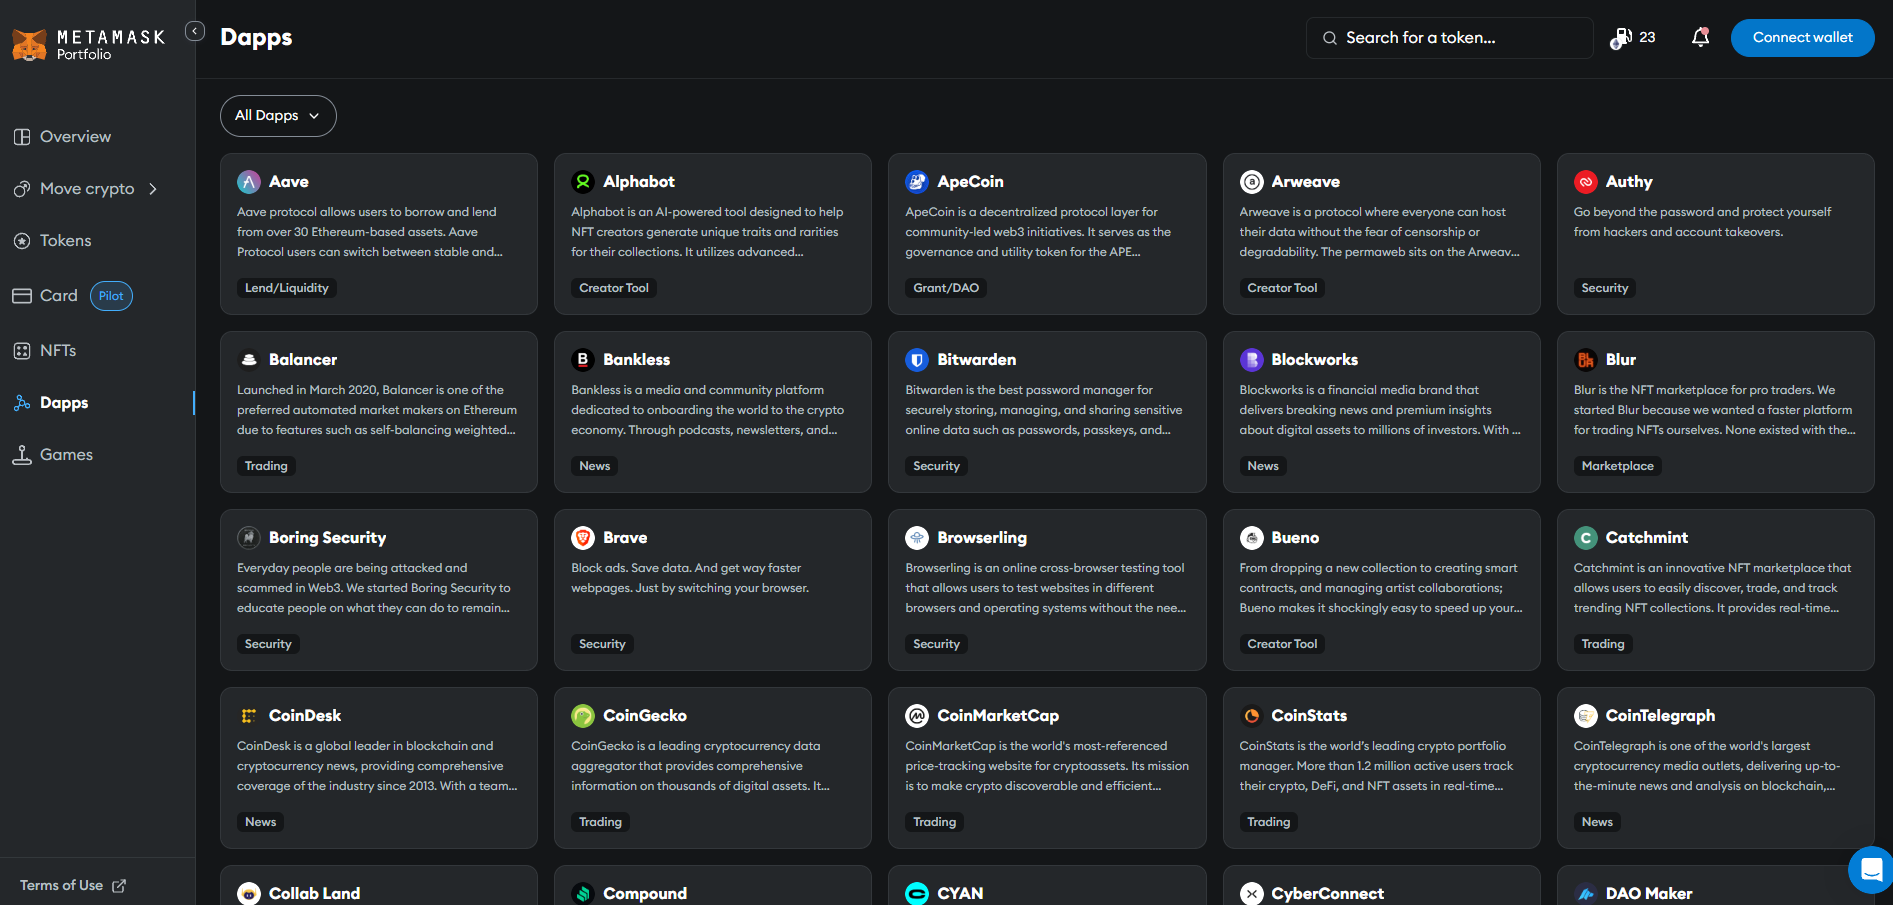Open the Bankless dapp card title

pos(636,359)
